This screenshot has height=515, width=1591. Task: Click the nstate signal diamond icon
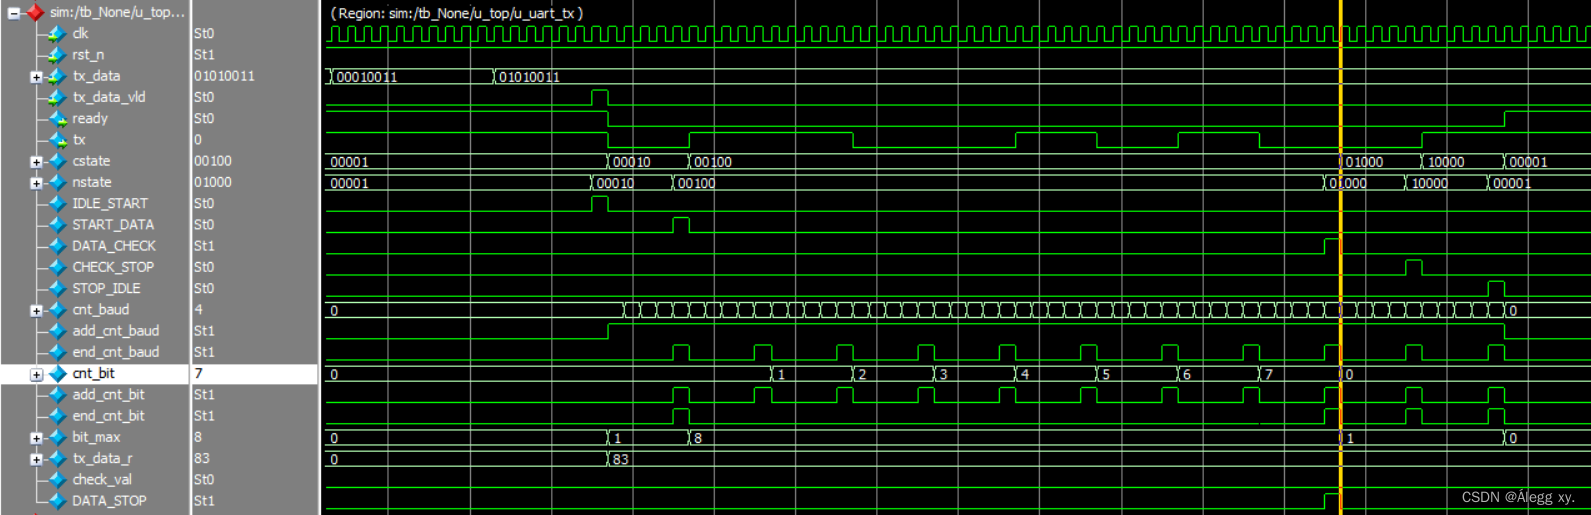(x=57, y=183)
